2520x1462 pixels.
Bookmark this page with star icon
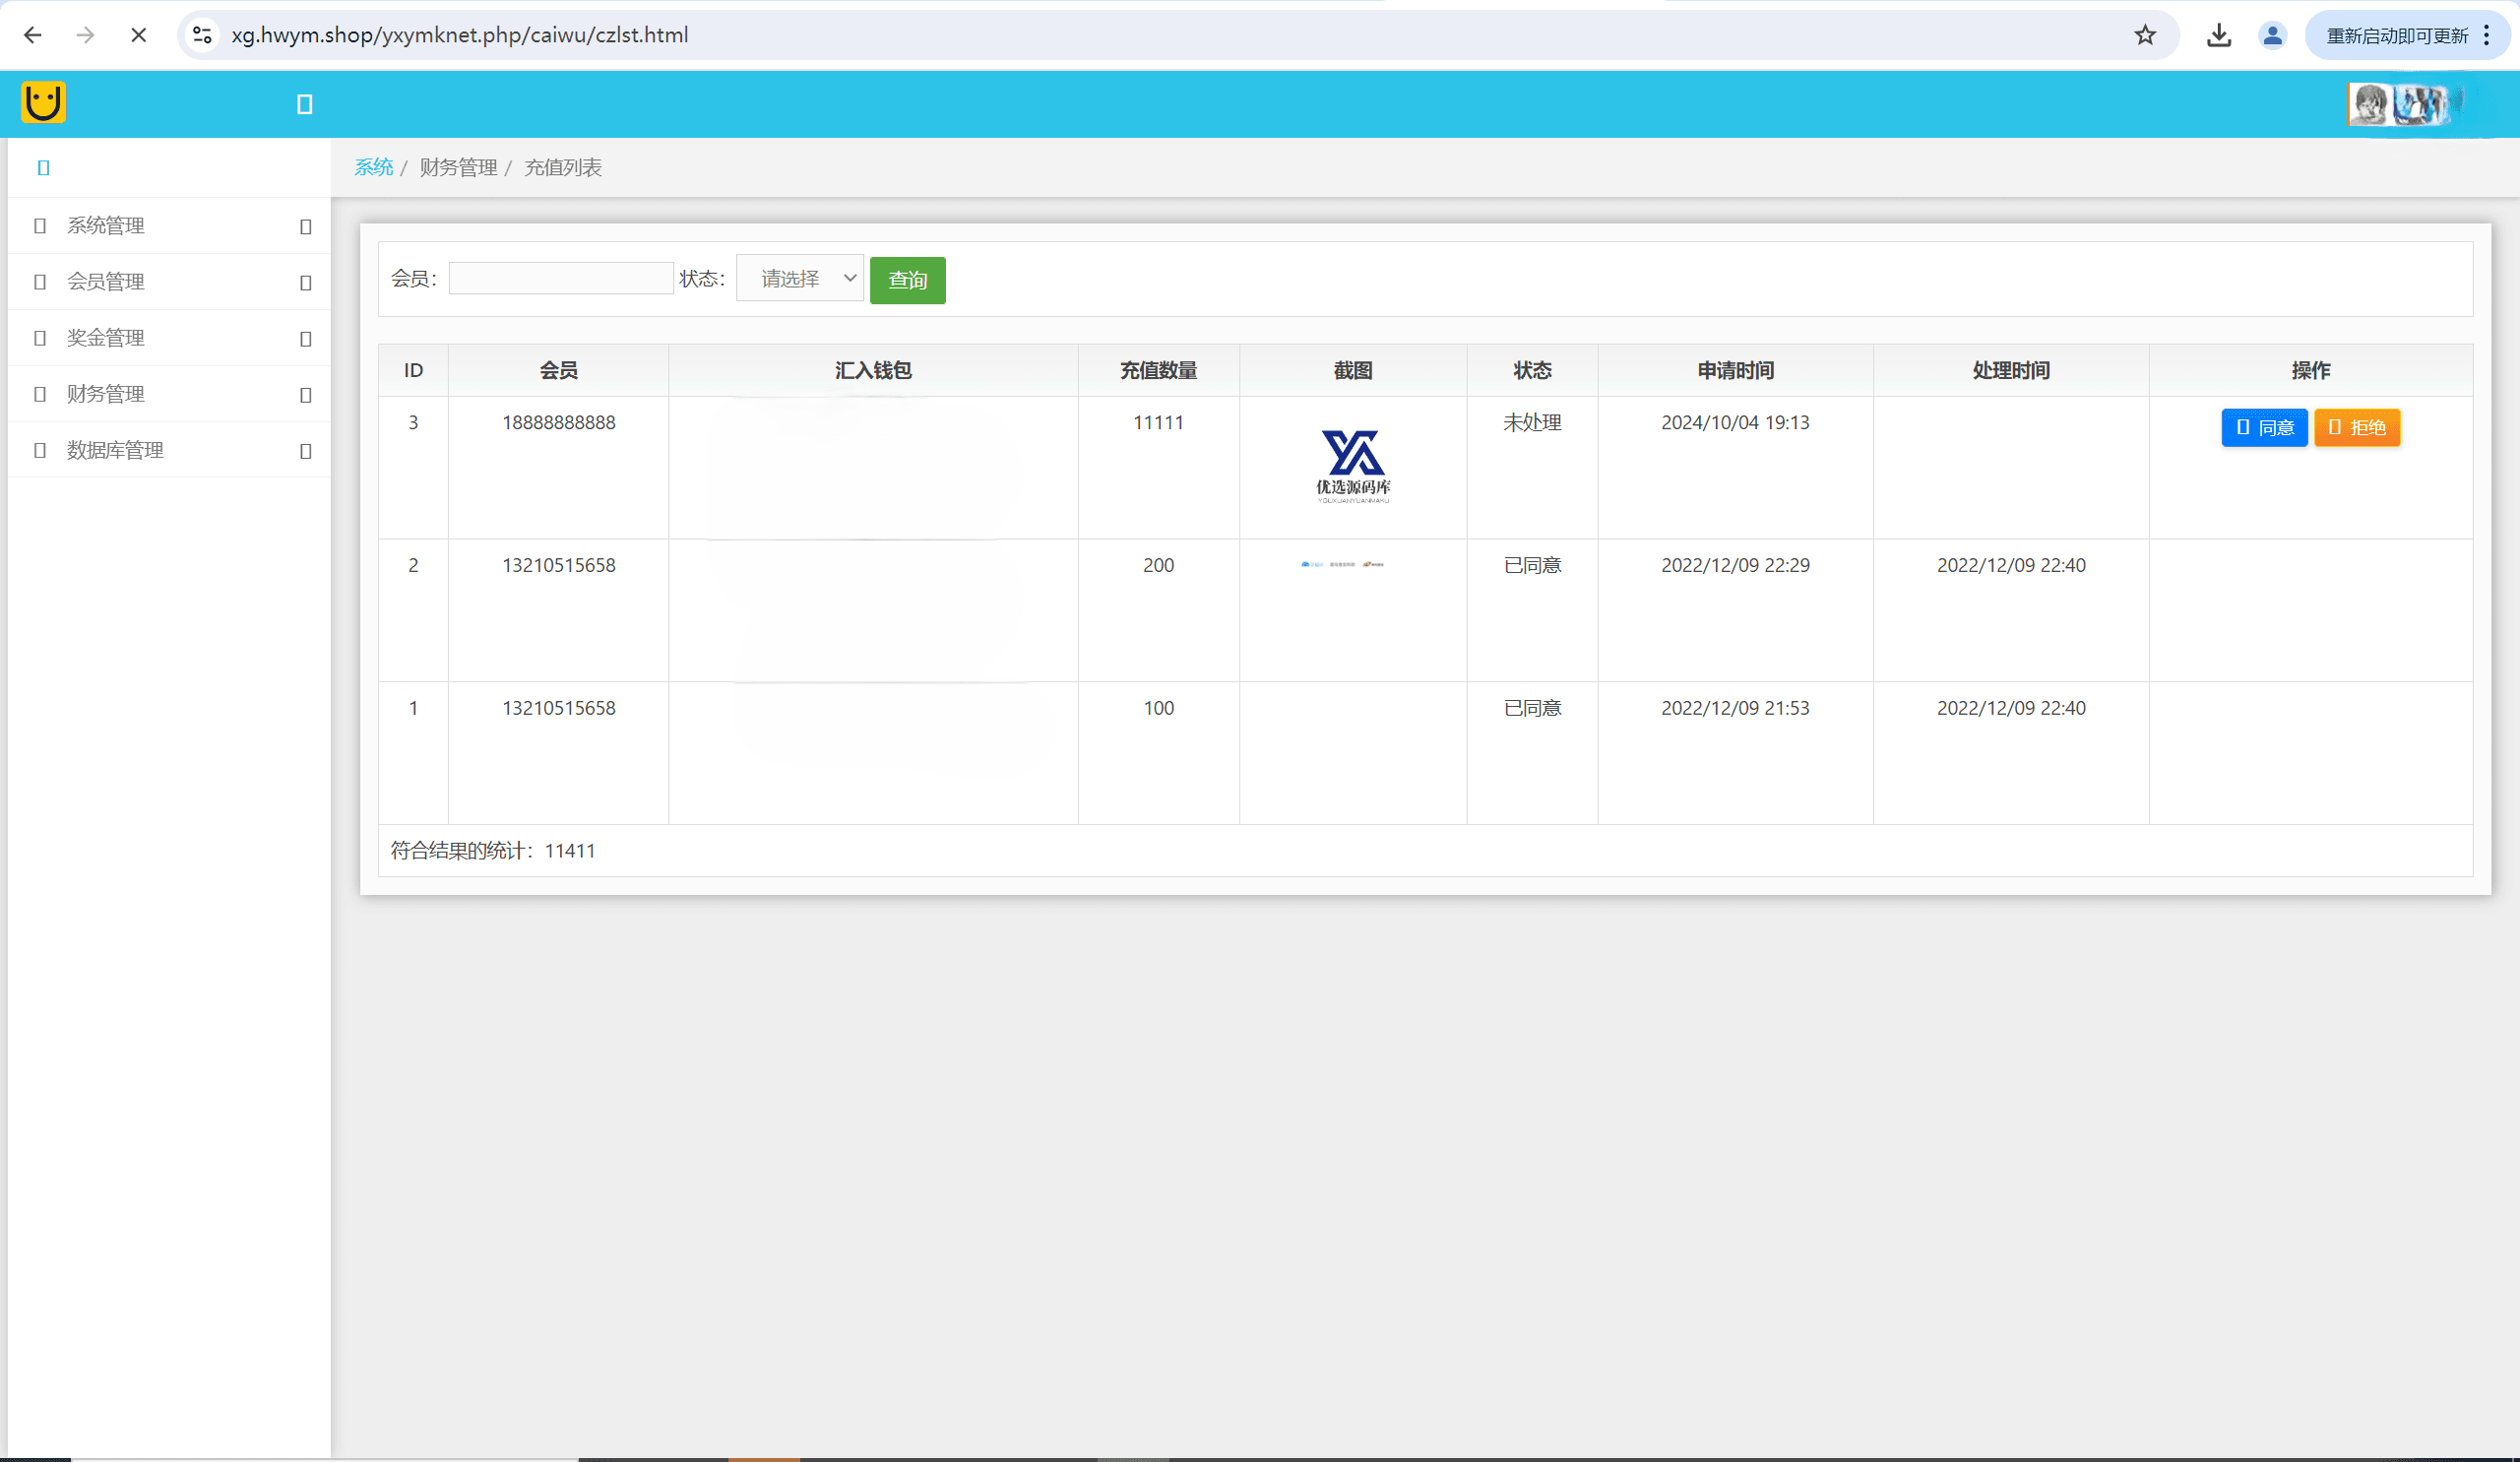coord(2145,35)
